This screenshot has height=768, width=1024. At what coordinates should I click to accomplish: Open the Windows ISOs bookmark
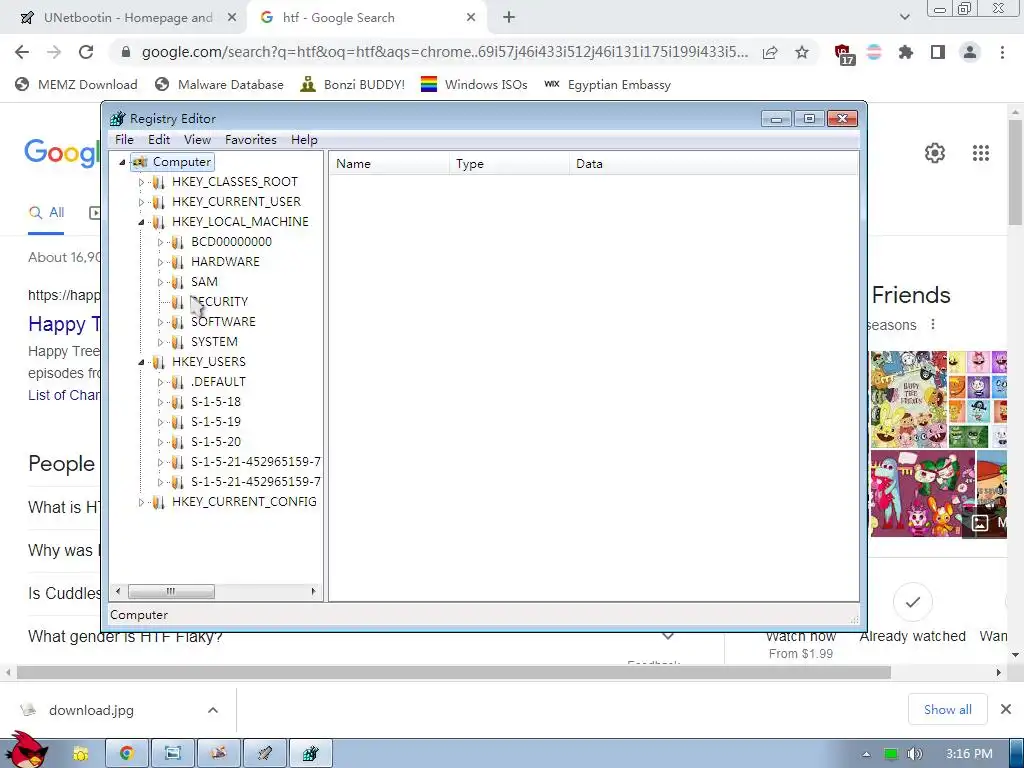pyautogui.click(x=474, y=85)
